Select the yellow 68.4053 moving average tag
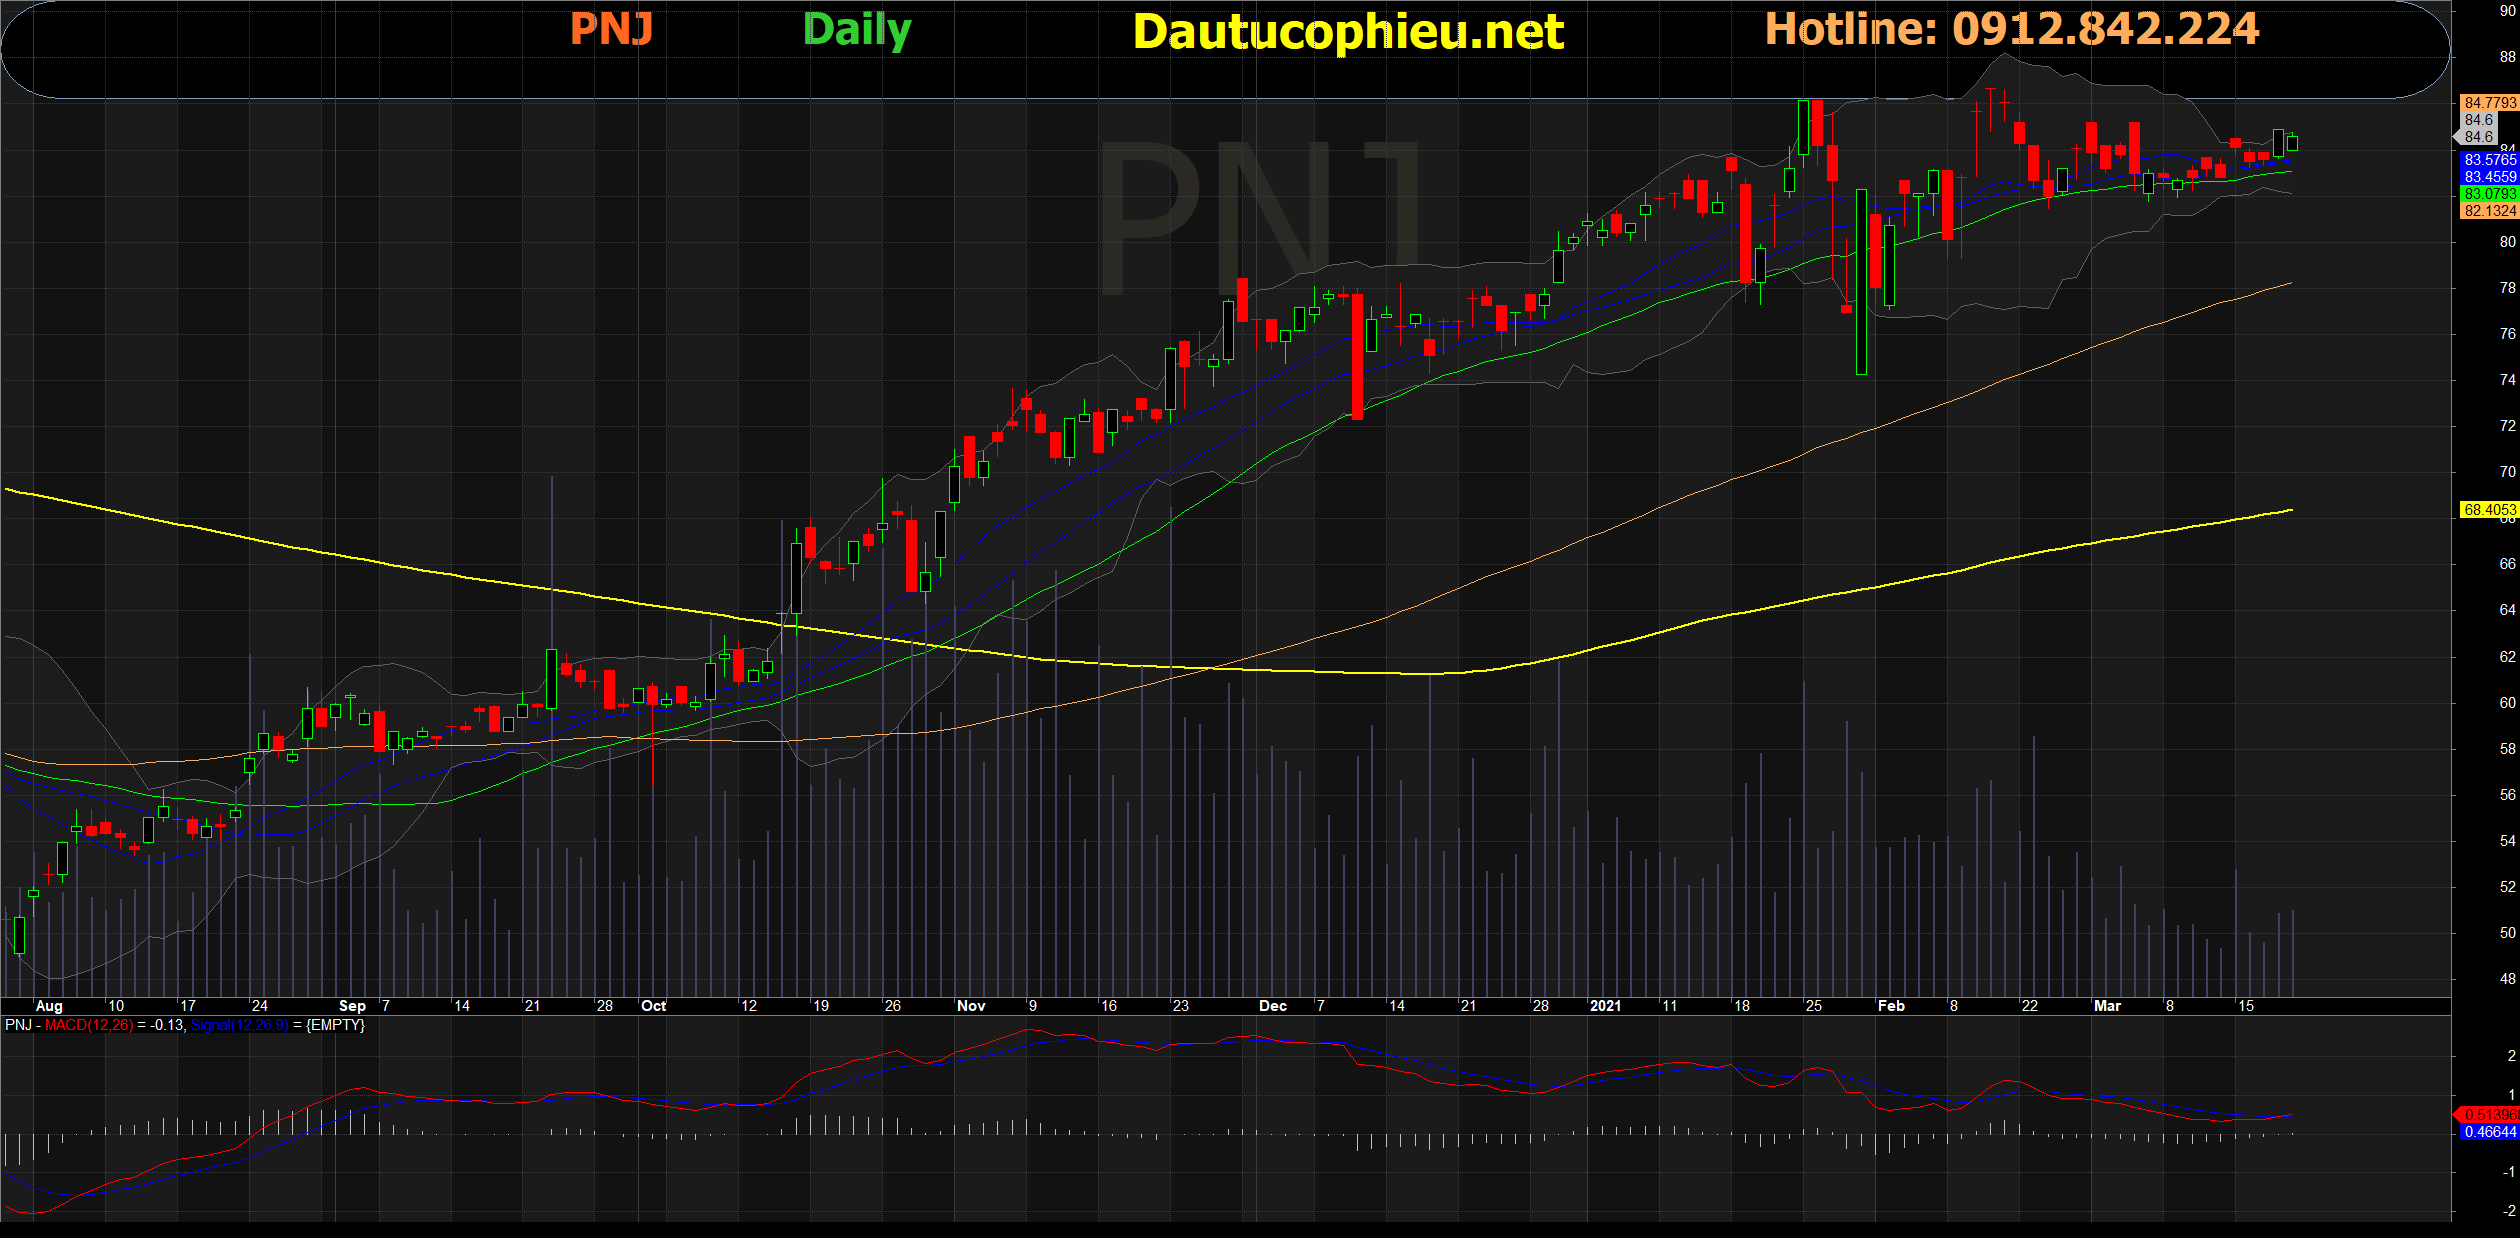 pyautogui.click(x=2489, y=510)
